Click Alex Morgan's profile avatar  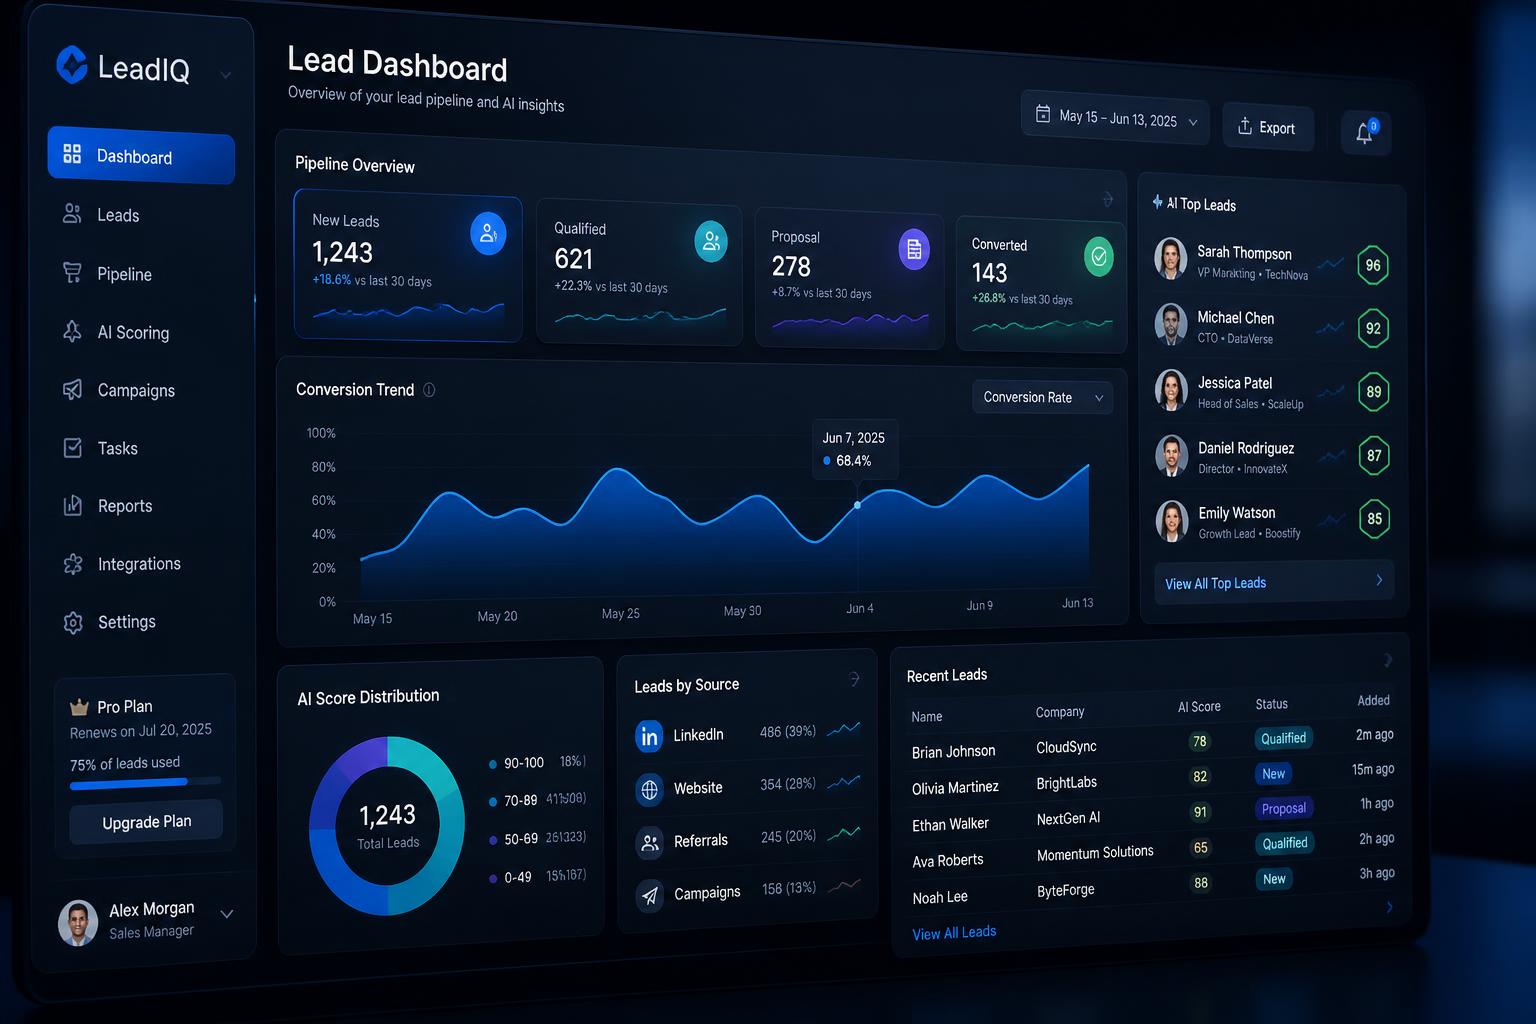[x=78, y=922]
